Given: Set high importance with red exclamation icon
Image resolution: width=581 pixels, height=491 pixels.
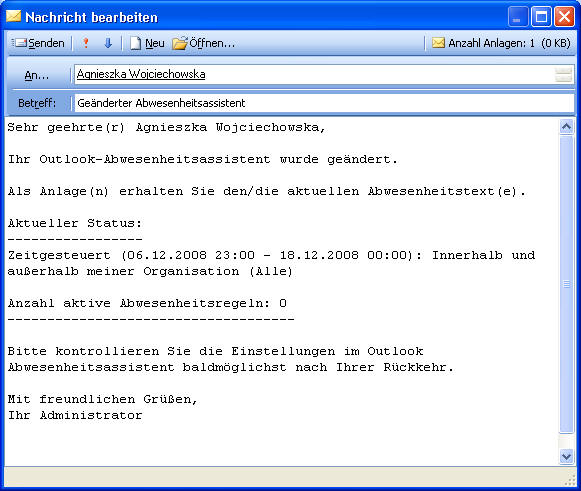Looking at the screenshot, I should [86, 43].
